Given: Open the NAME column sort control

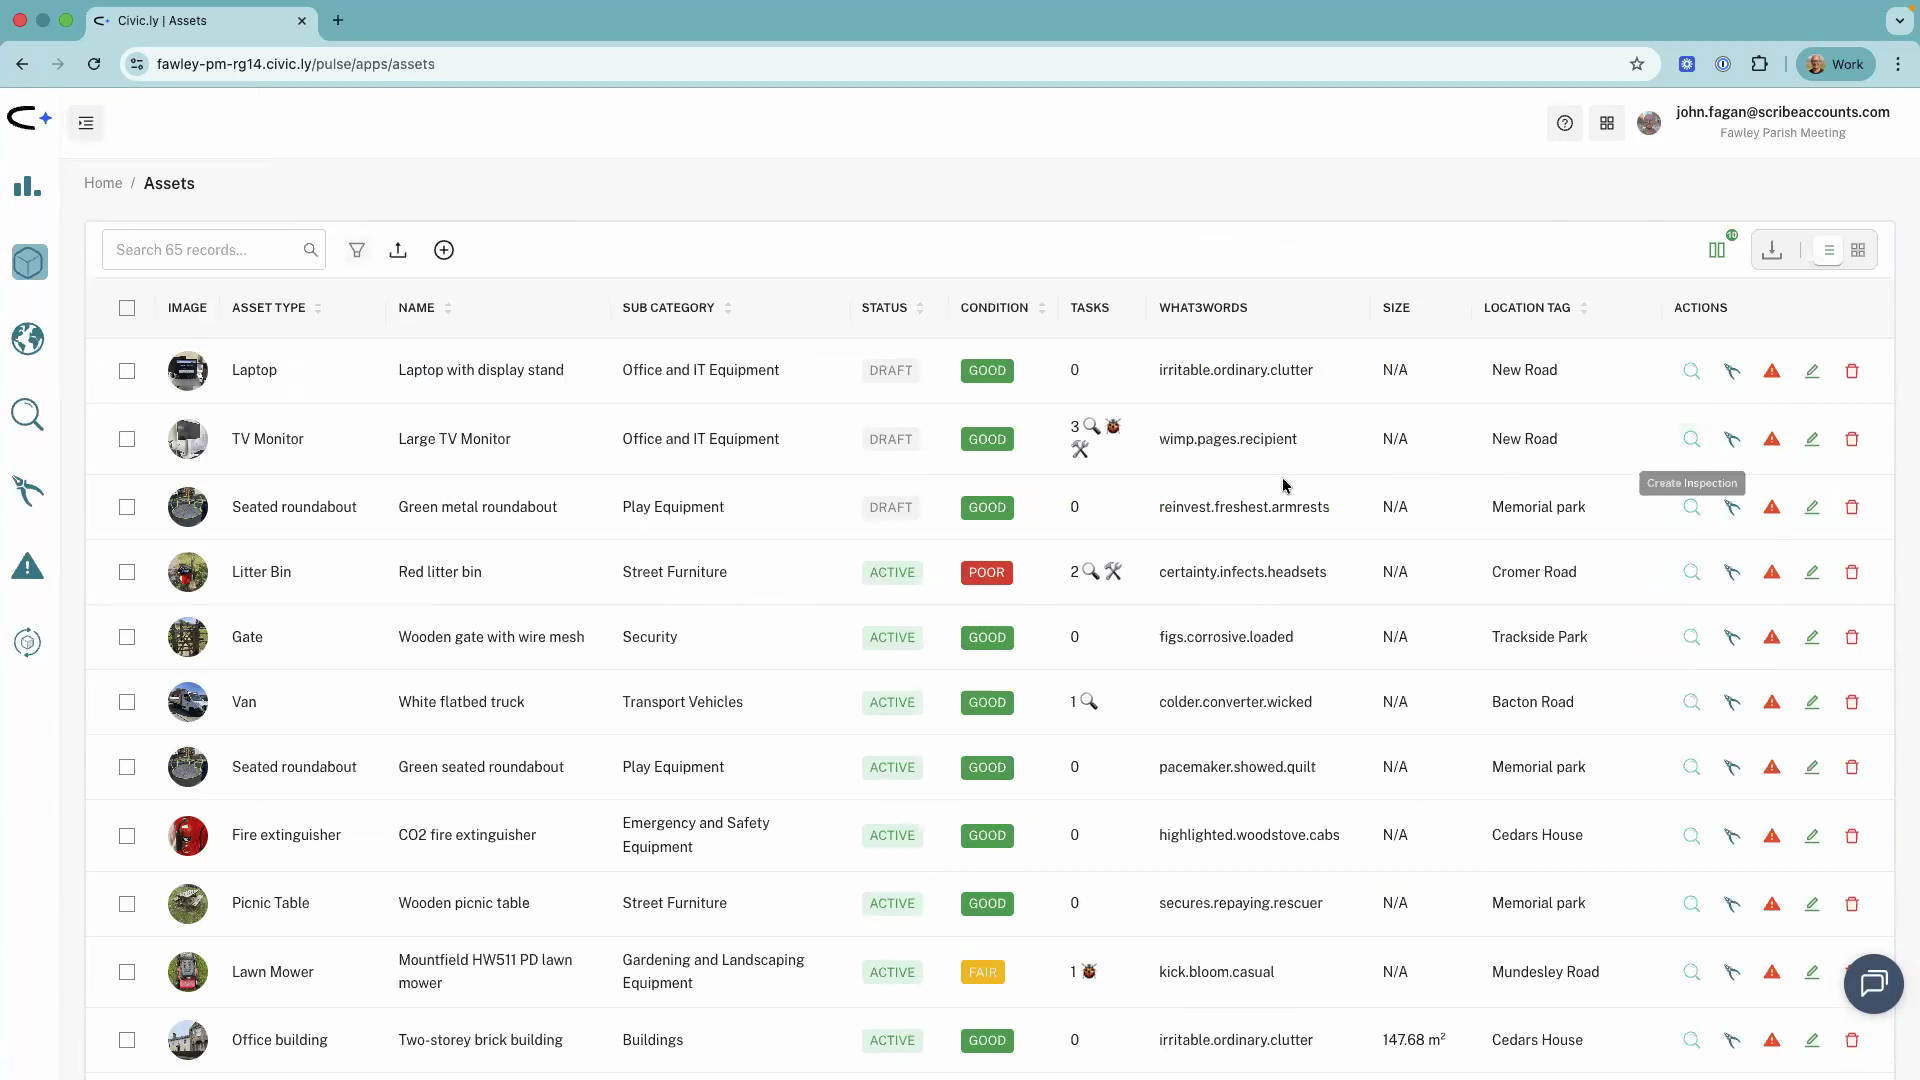Looking at the screenshot, I should 450,307.
